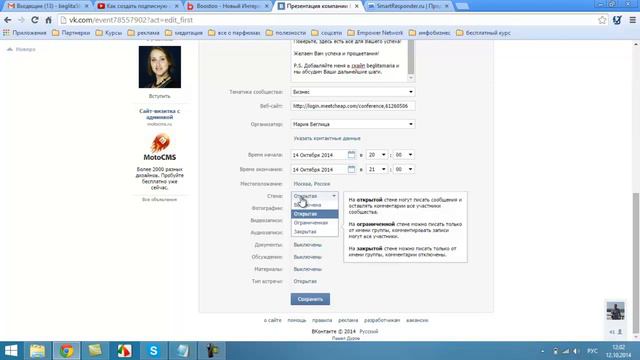Open Skype from the taskbar
Viewport: 640px width, 360px height.
[x=153, y=351]
